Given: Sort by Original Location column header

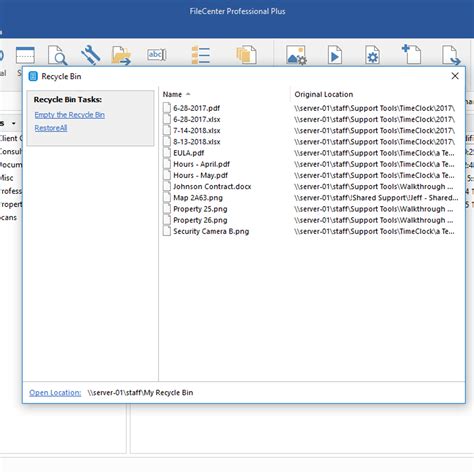Looking at the screenshot, I should (324, 94).
